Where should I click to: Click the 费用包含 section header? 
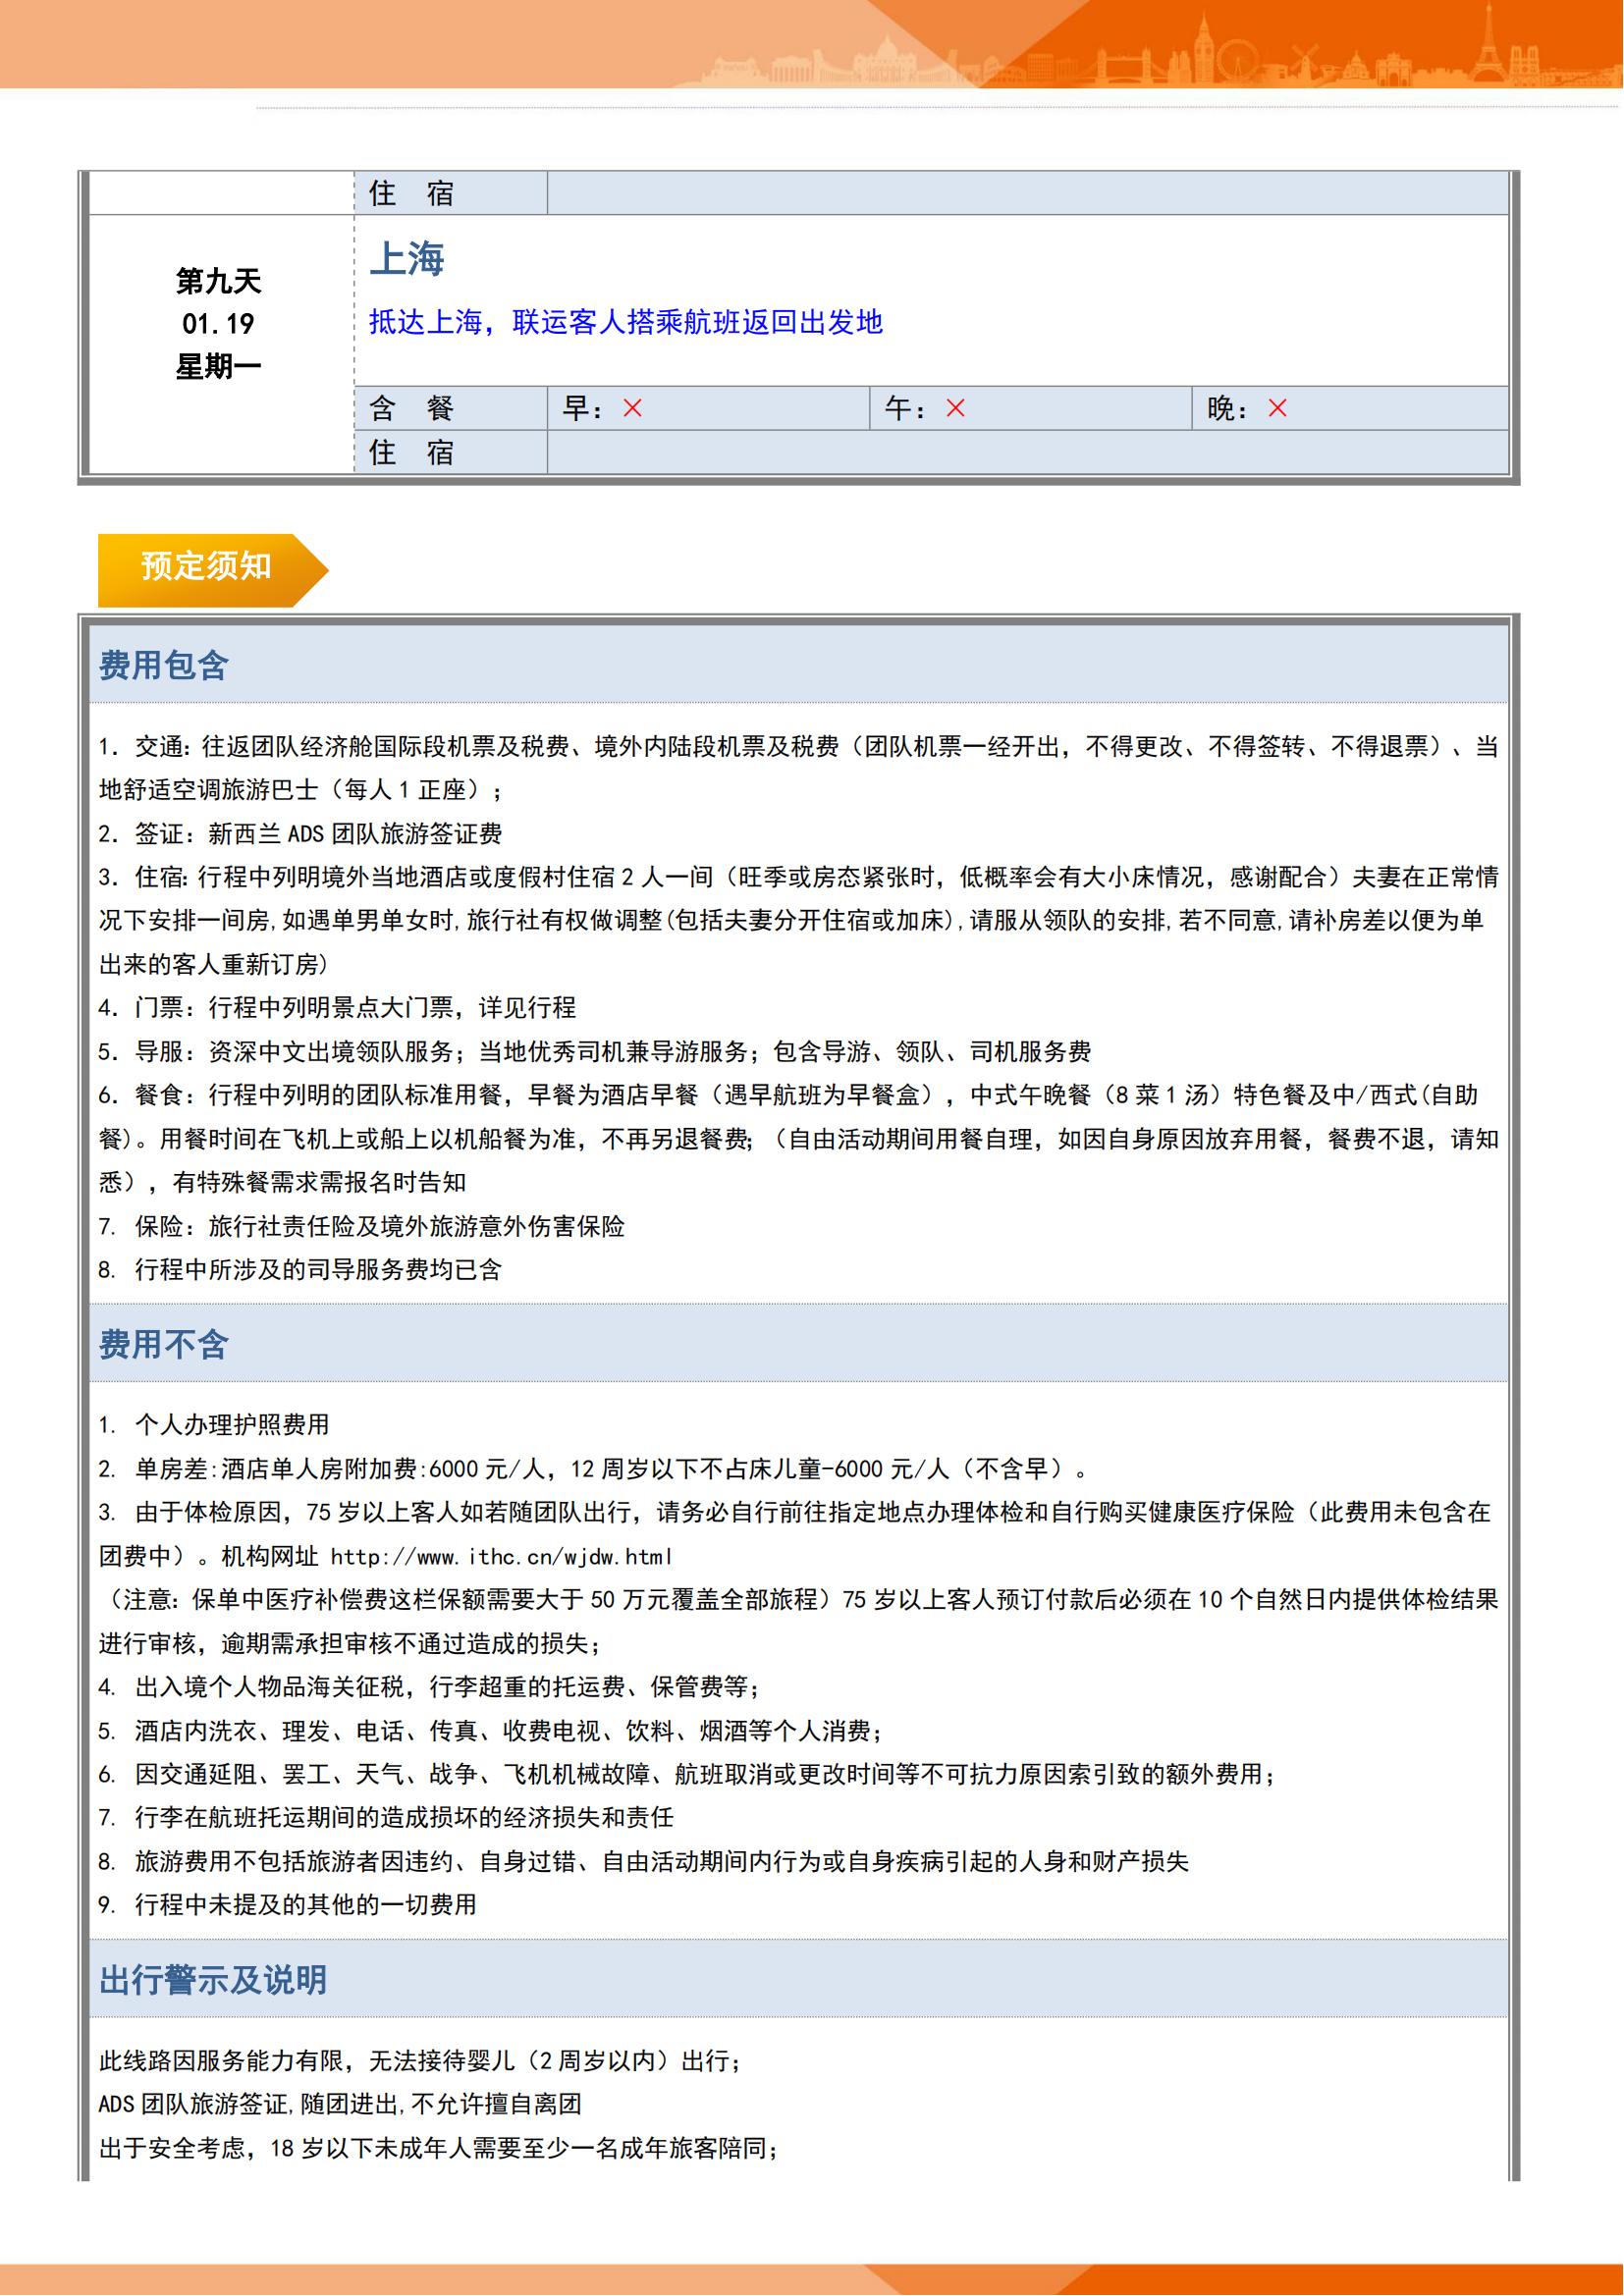(x=164, y=665)
